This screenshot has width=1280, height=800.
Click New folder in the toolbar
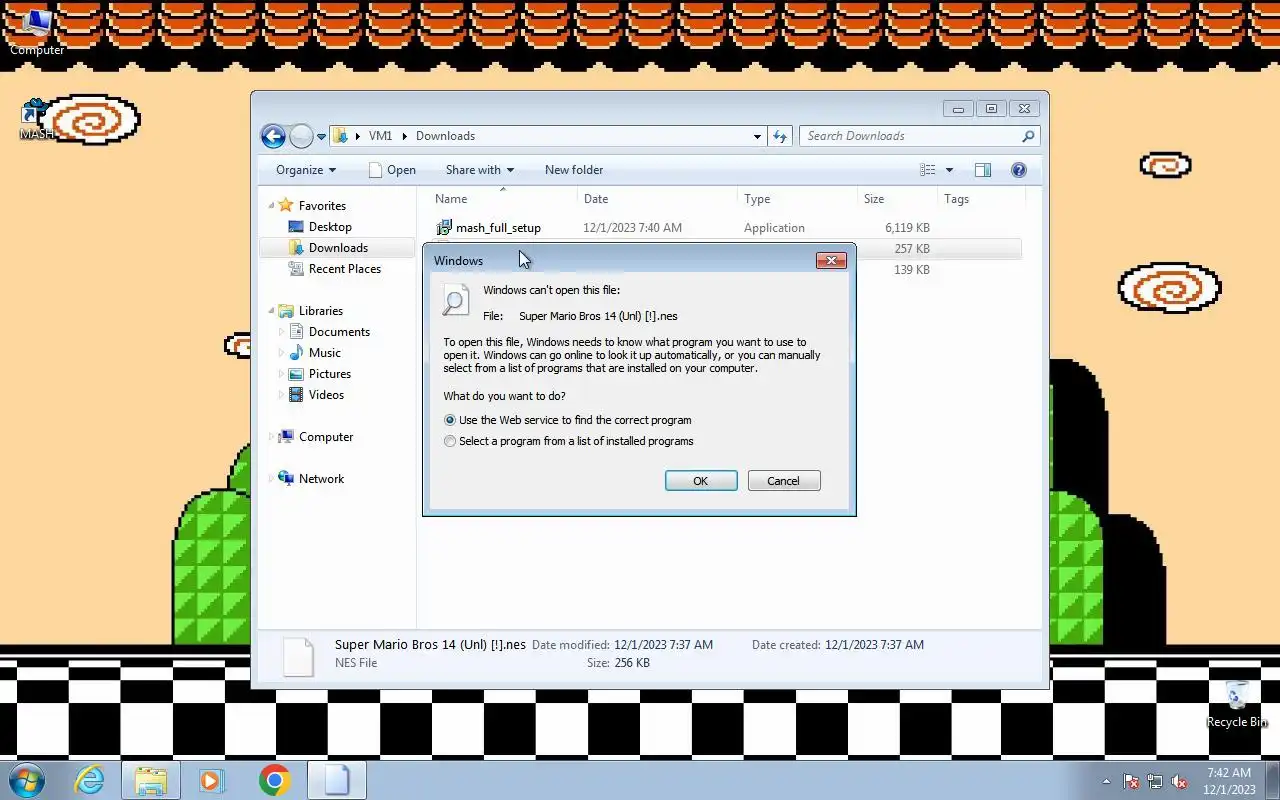click(x=574, y=170)
